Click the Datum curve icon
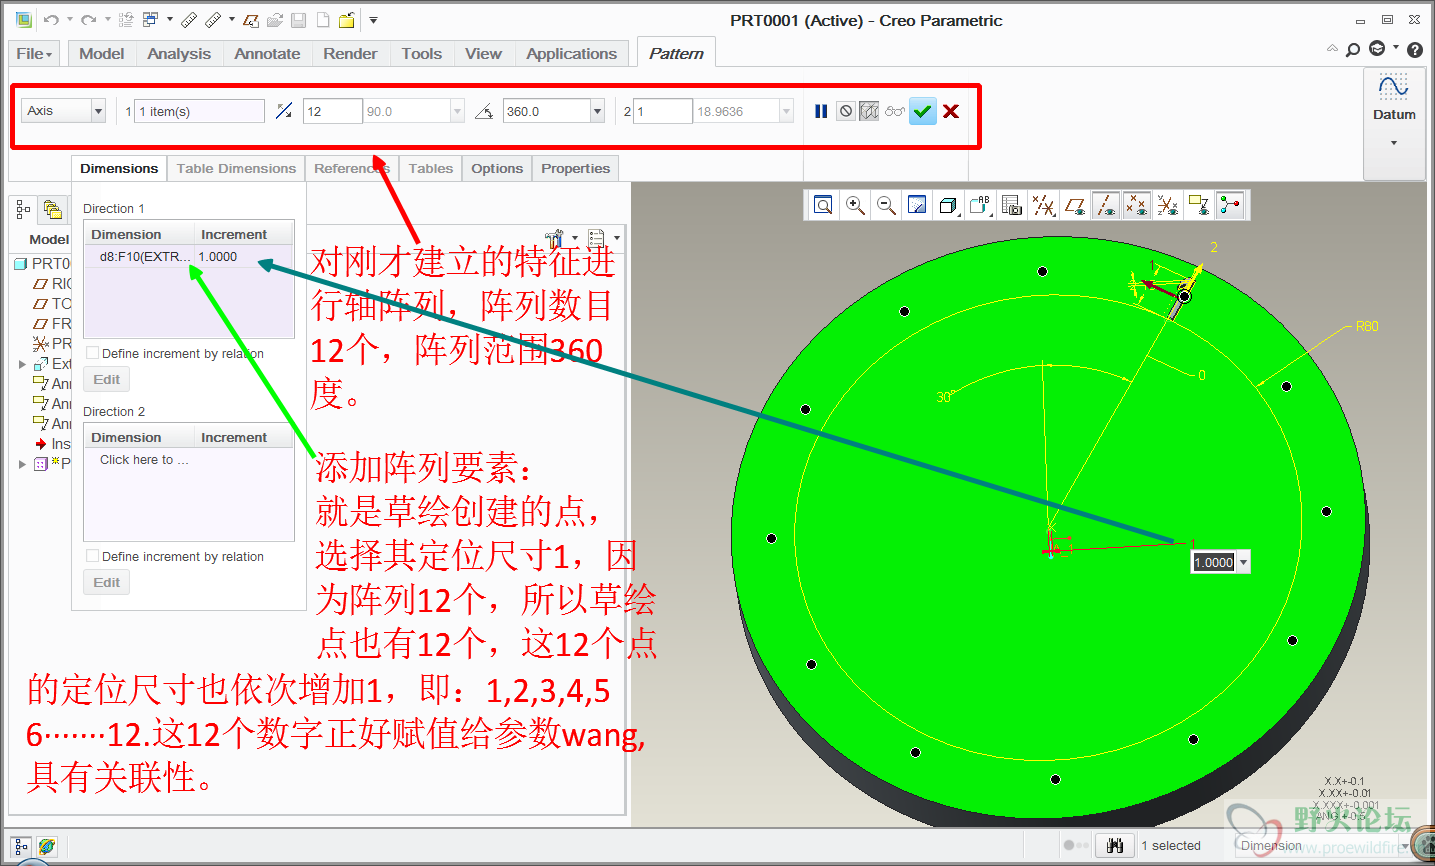Viewport: 1435px width, 866px height. point(1394,88)
